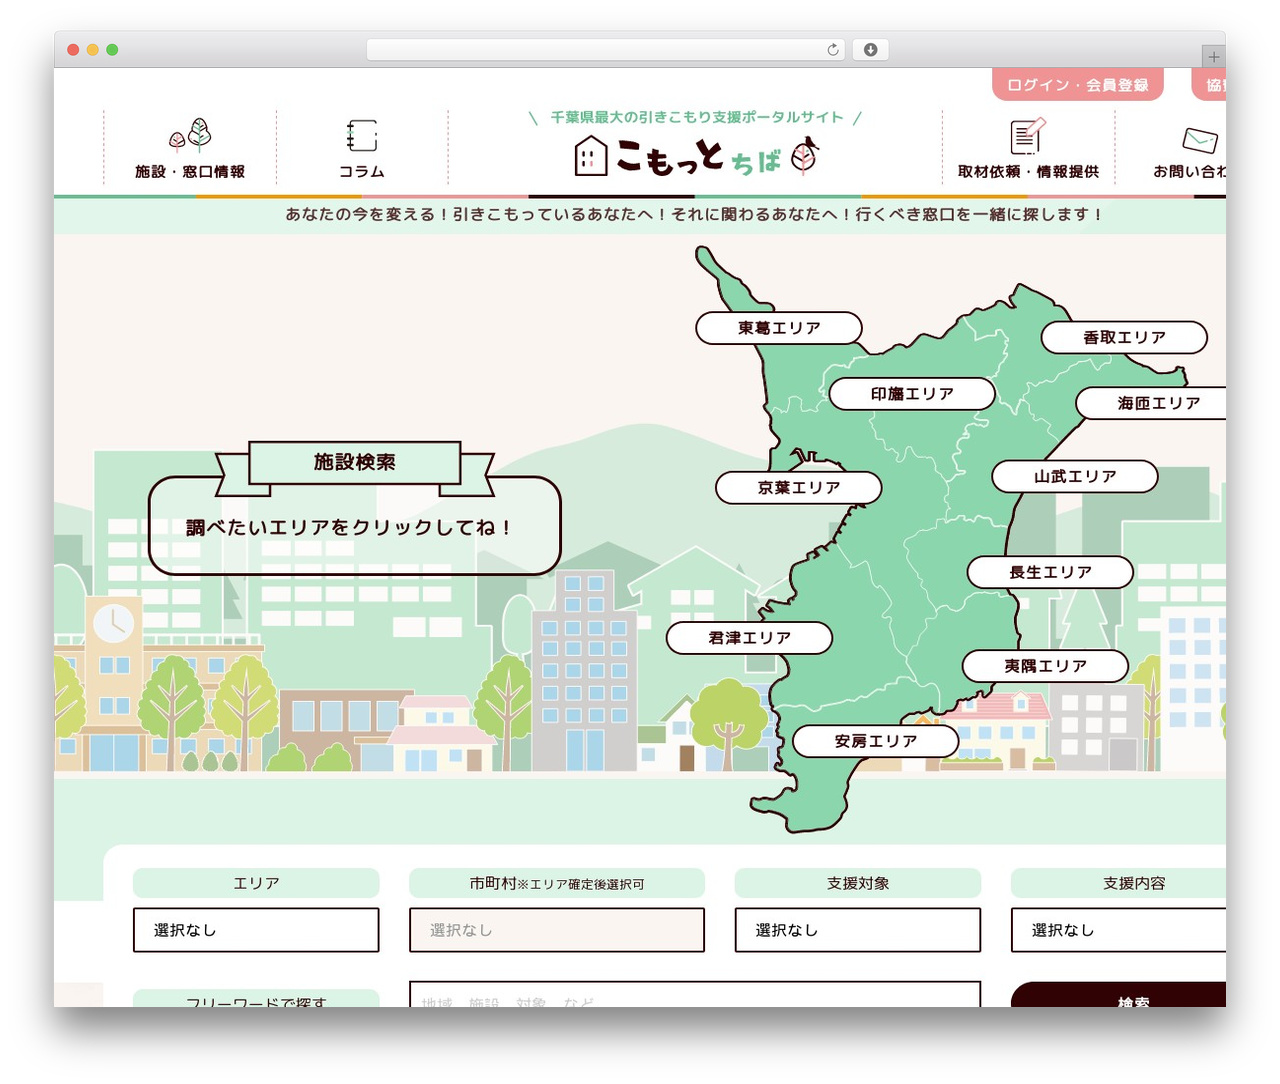Click the 施設検索 ribbon heading
The width and height of the screenshot is (1280, 1084).
tap(355, 462)
